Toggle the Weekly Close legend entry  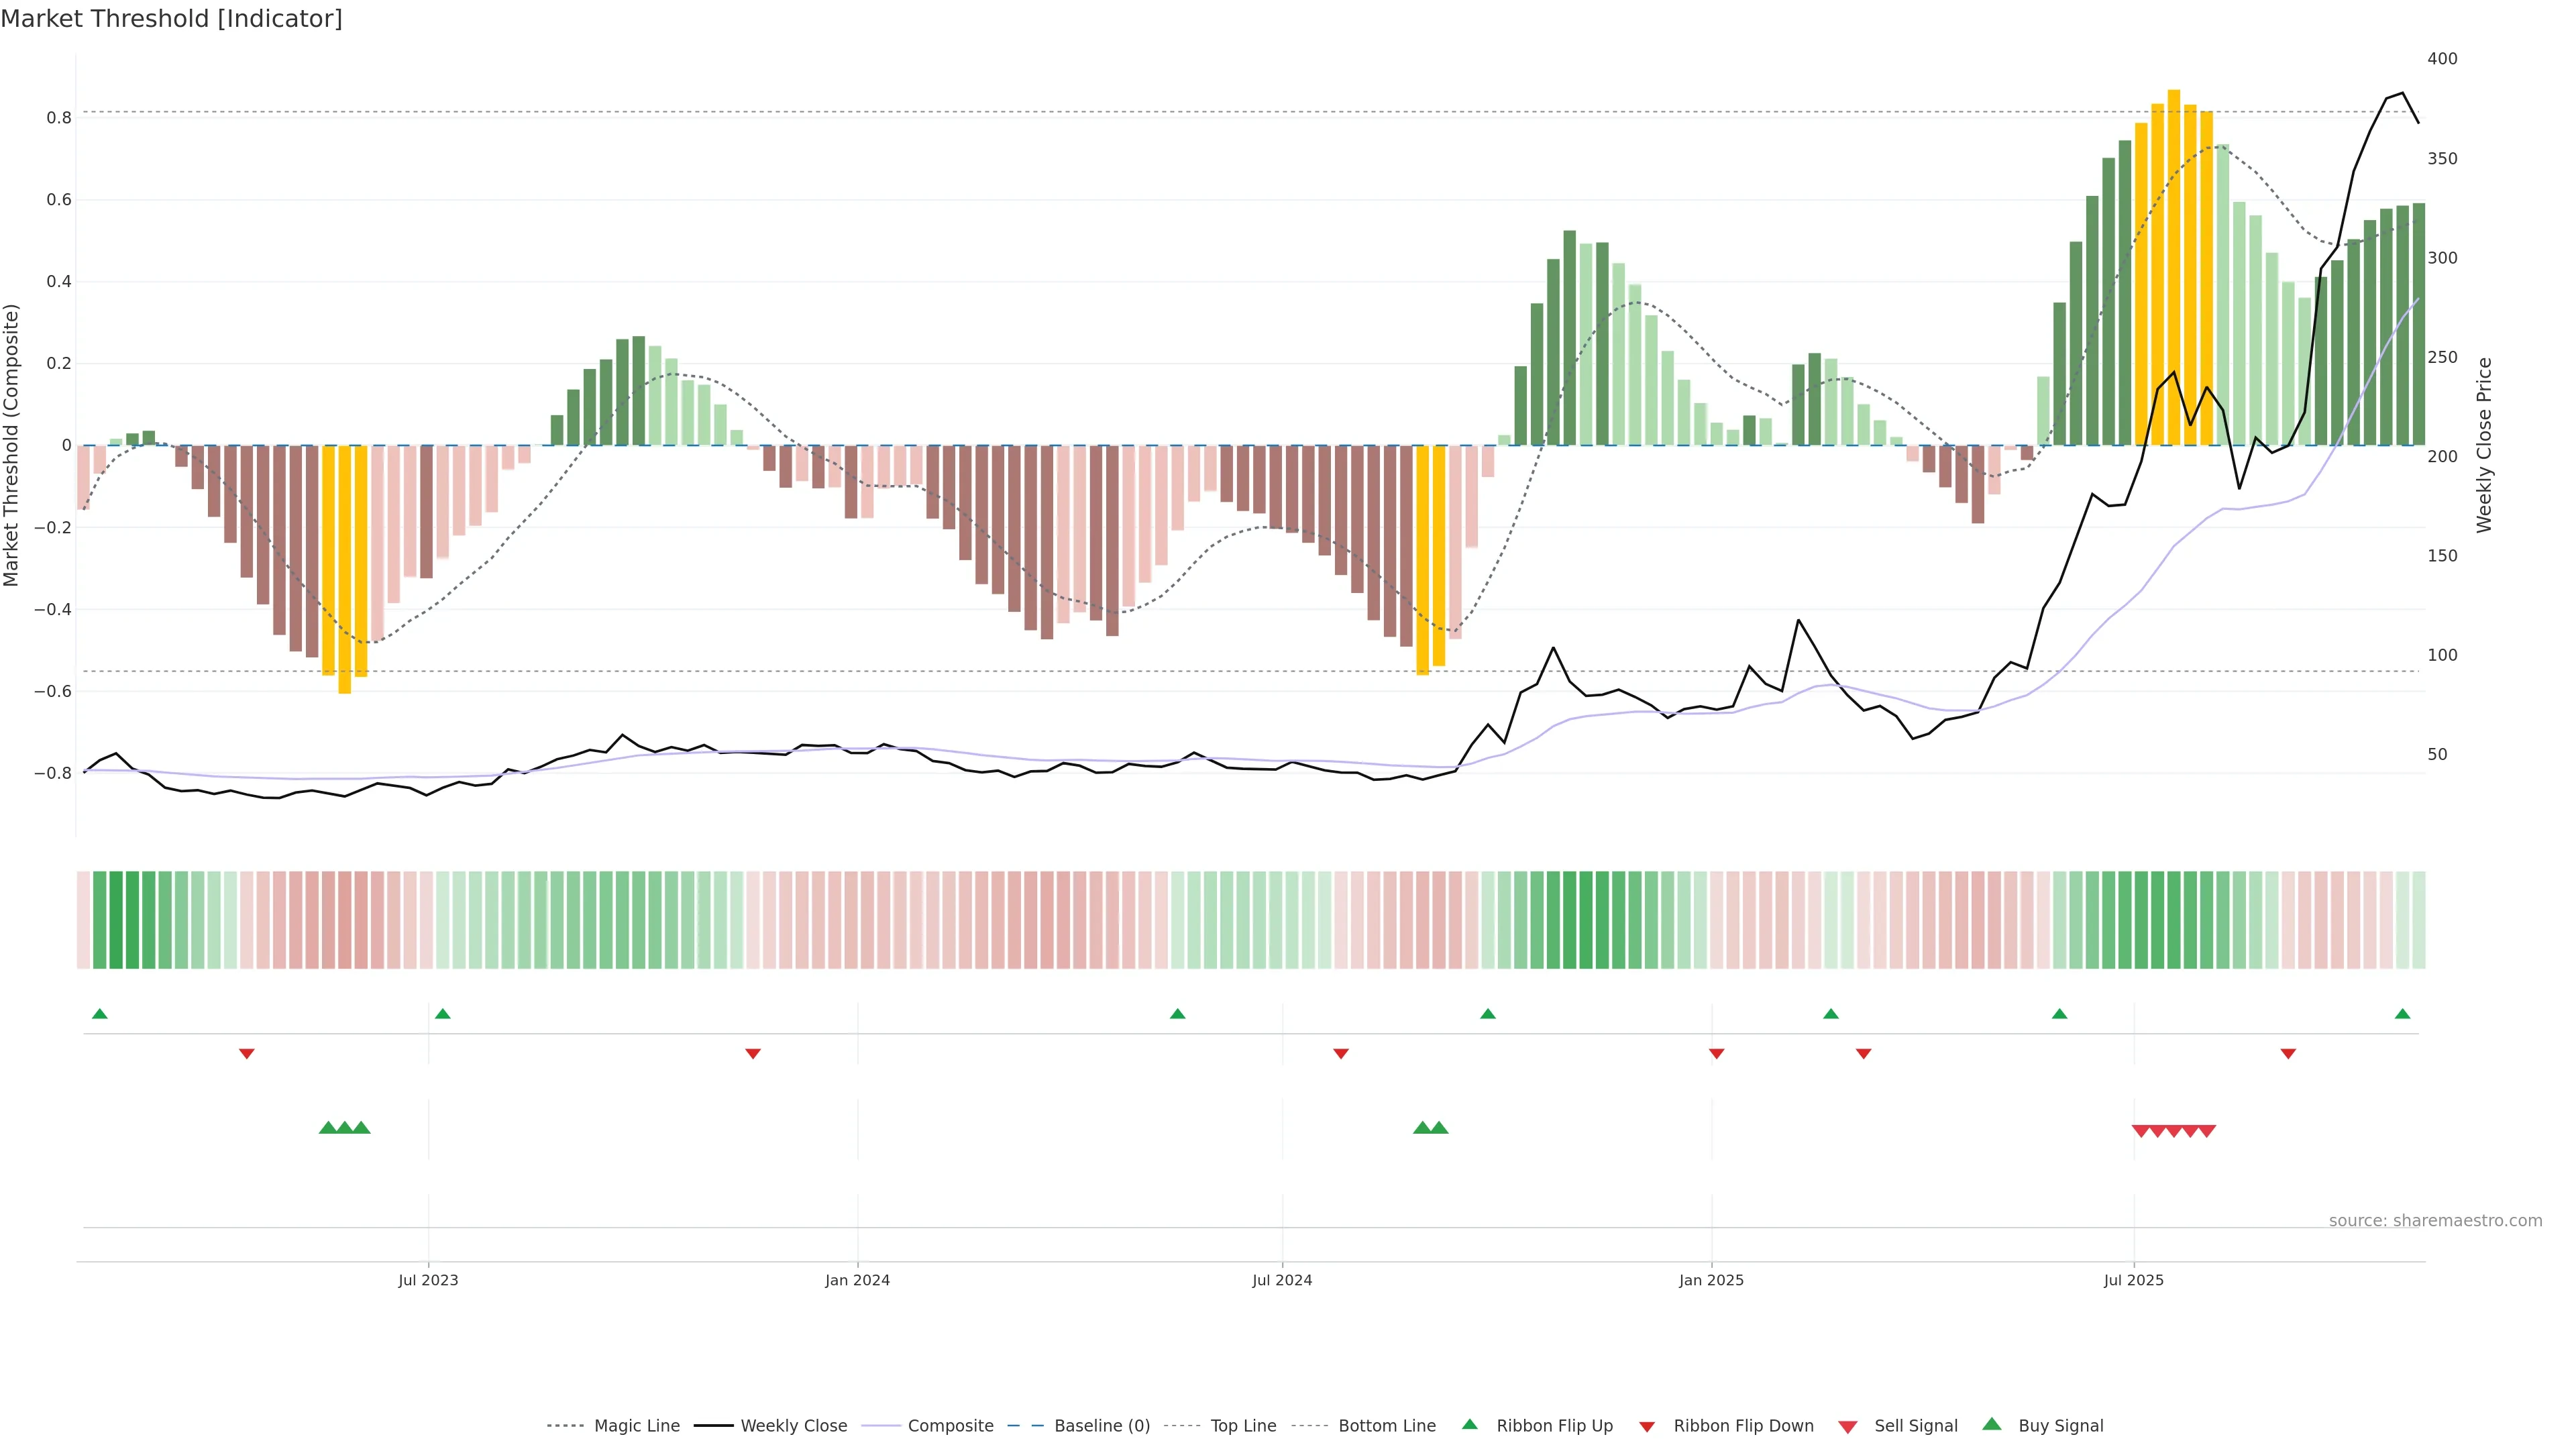tap(793, 1426)
